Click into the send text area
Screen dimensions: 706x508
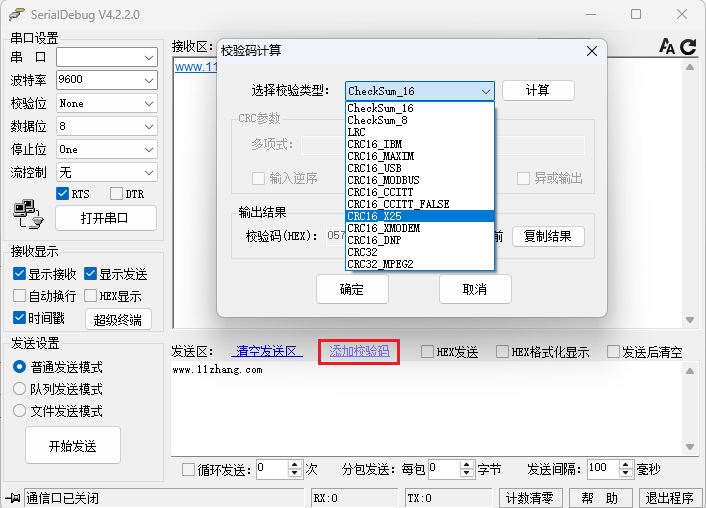tap(428, 409)
